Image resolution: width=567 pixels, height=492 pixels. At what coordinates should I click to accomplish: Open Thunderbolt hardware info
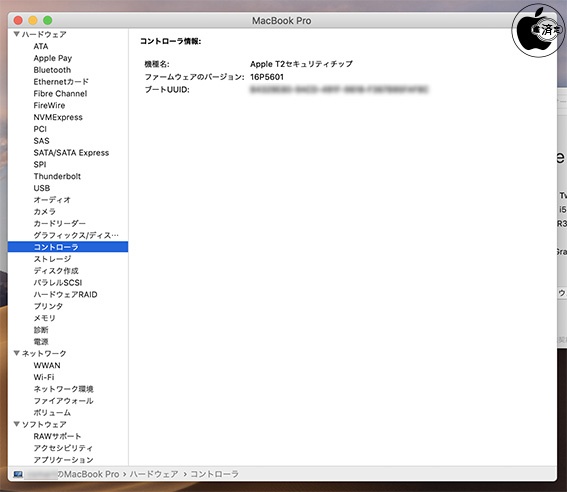click(x=57, y=176)
